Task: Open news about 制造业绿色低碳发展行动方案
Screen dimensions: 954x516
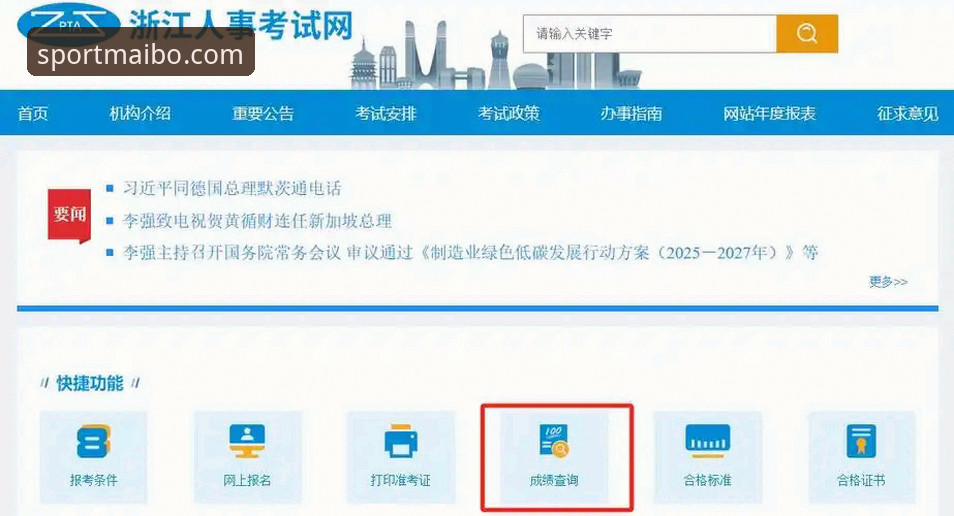Action: (x=470, y=252)
